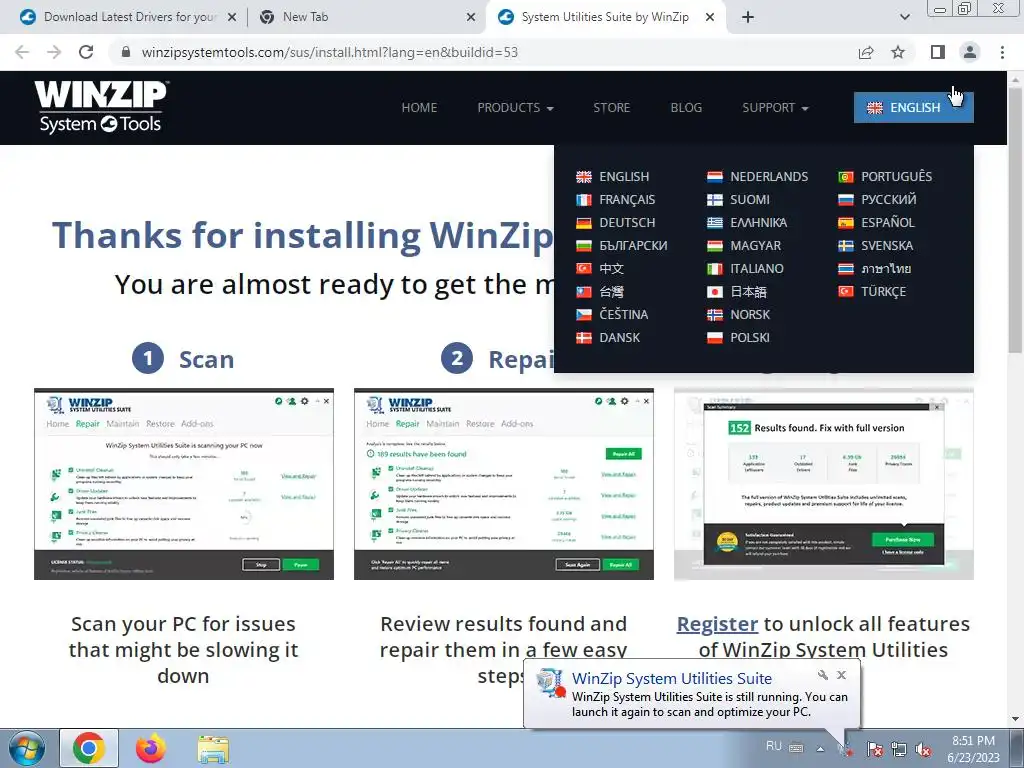Open notification balloon wrench options icon

[x=823, y=675]
